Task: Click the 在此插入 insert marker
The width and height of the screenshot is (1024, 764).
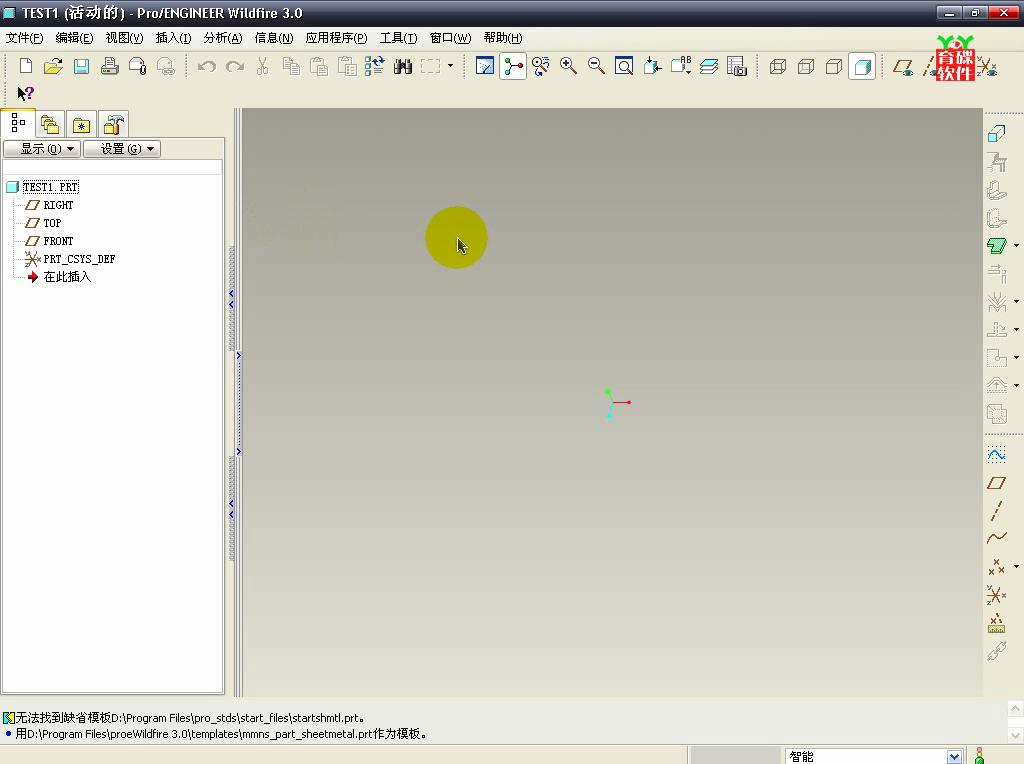Action: click(67, 277)
